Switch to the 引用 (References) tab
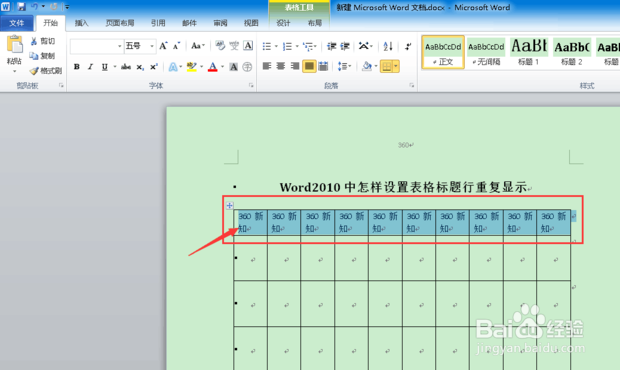This screenshot has height=370, width=620. click(158, 23)
